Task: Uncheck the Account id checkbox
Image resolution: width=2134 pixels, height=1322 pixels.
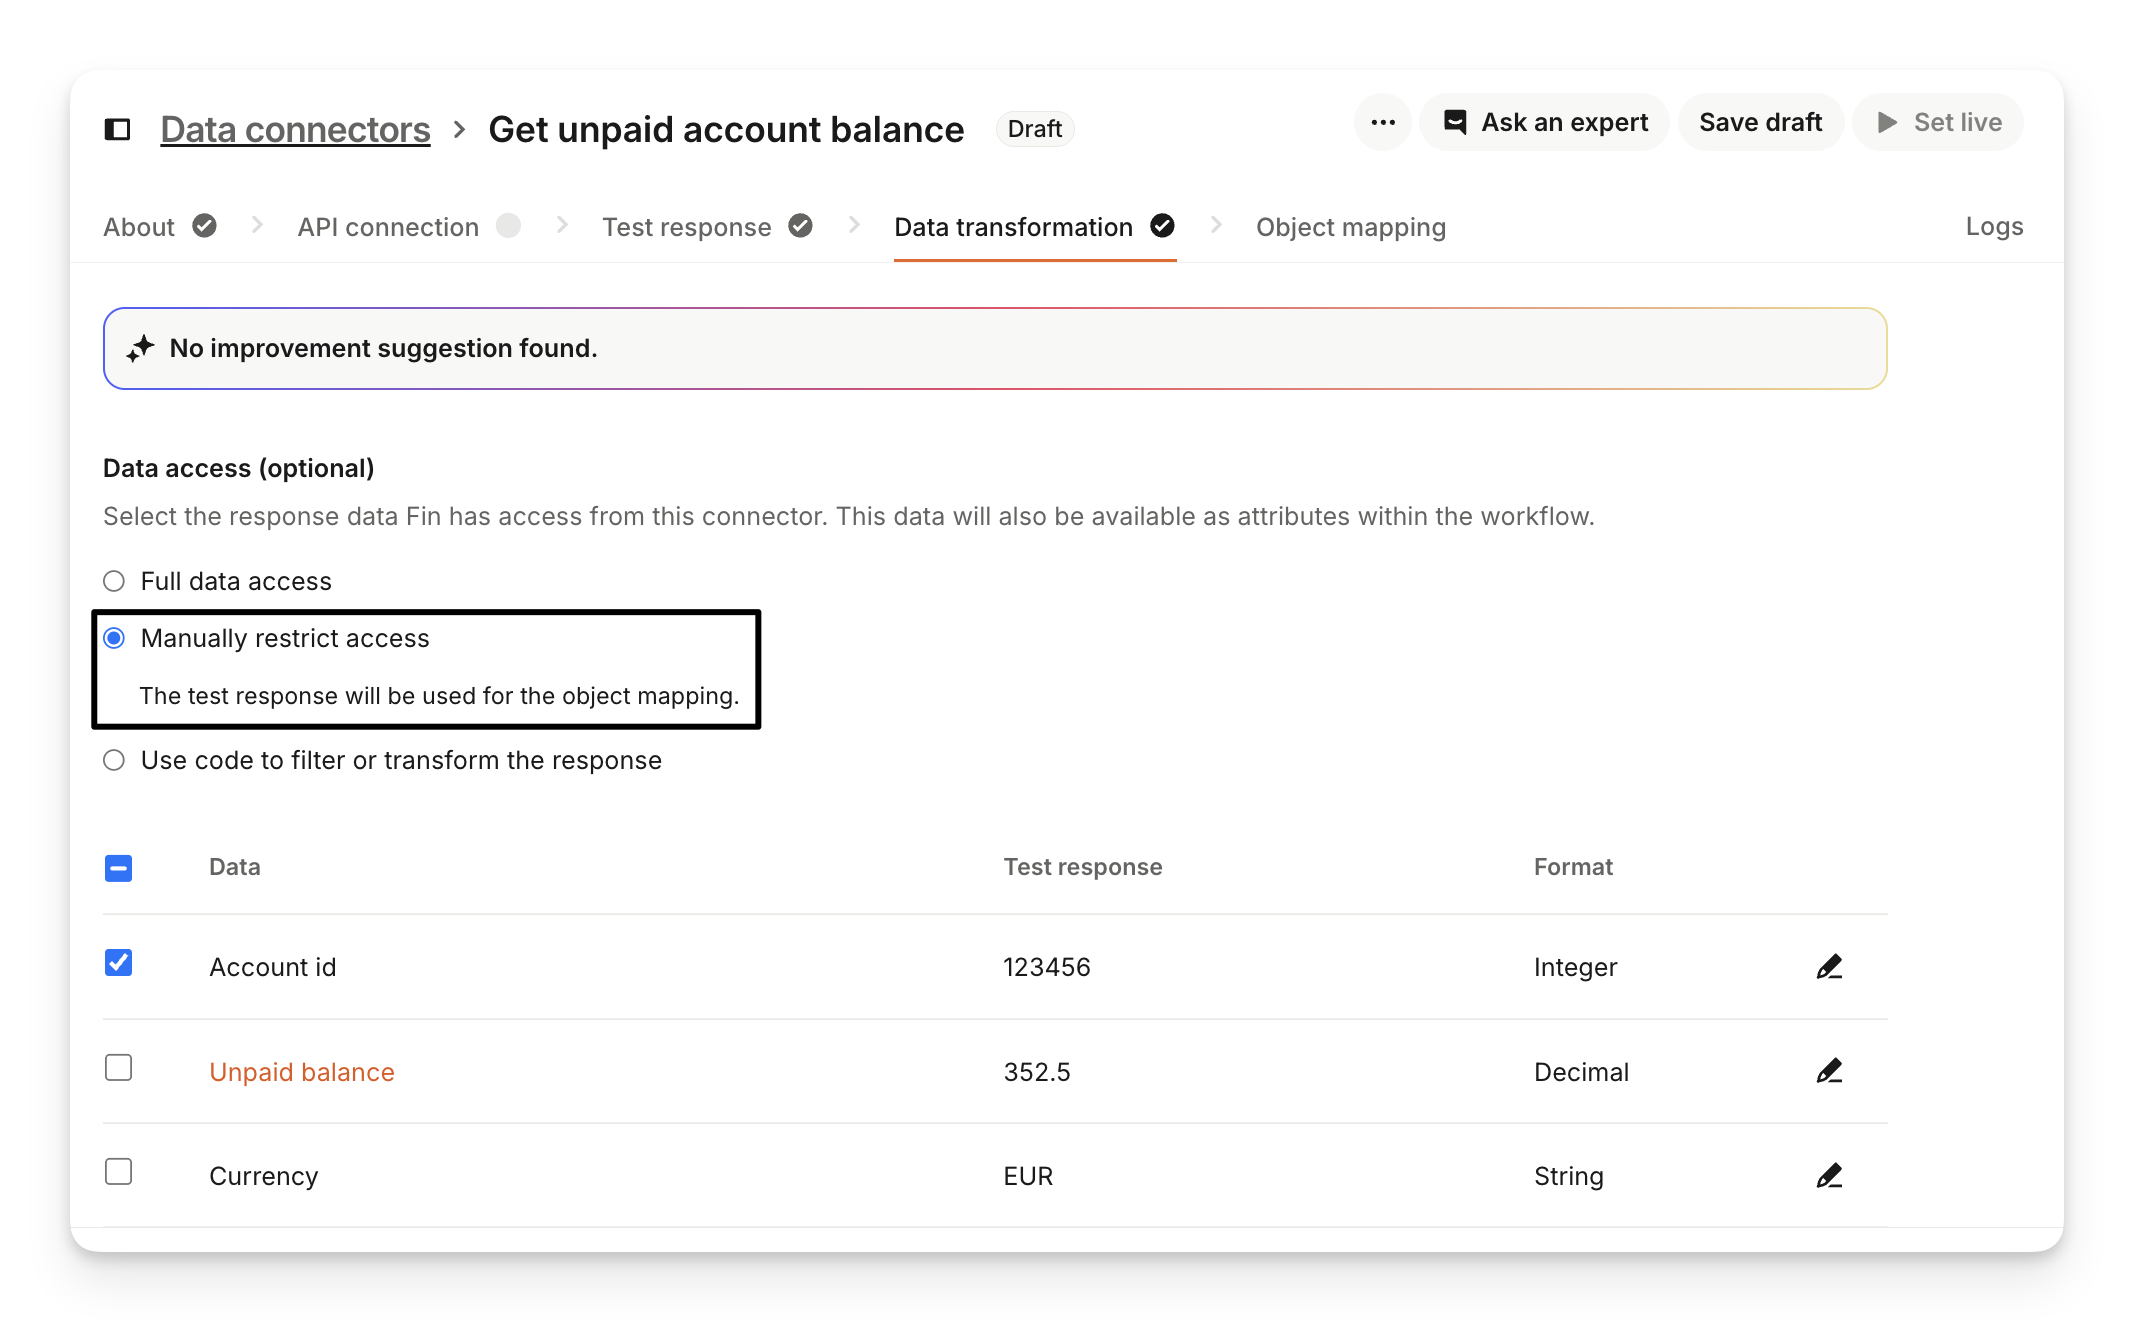Action: point(118,963)
